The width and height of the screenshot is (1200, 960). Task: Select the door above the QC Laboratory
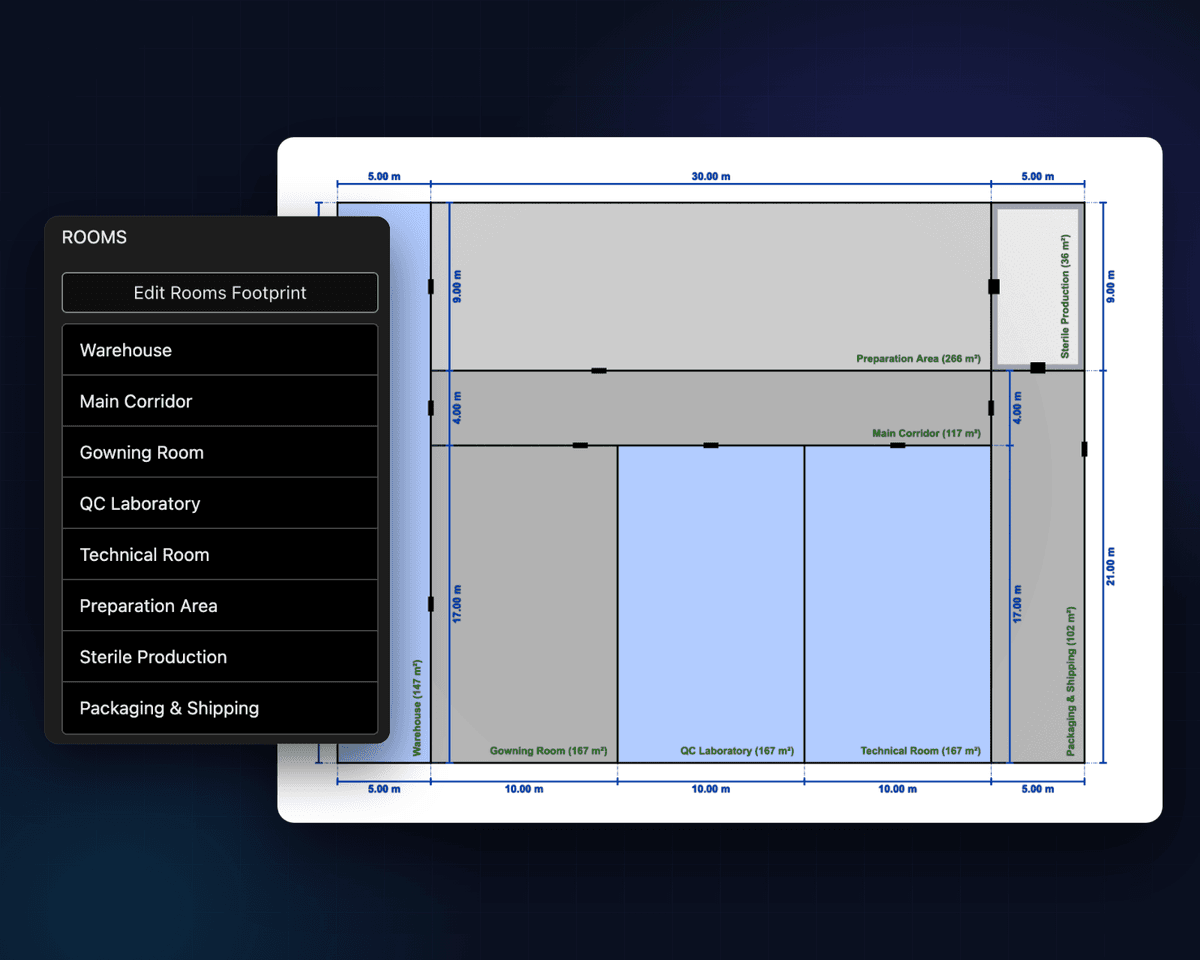tap(711, 445)
